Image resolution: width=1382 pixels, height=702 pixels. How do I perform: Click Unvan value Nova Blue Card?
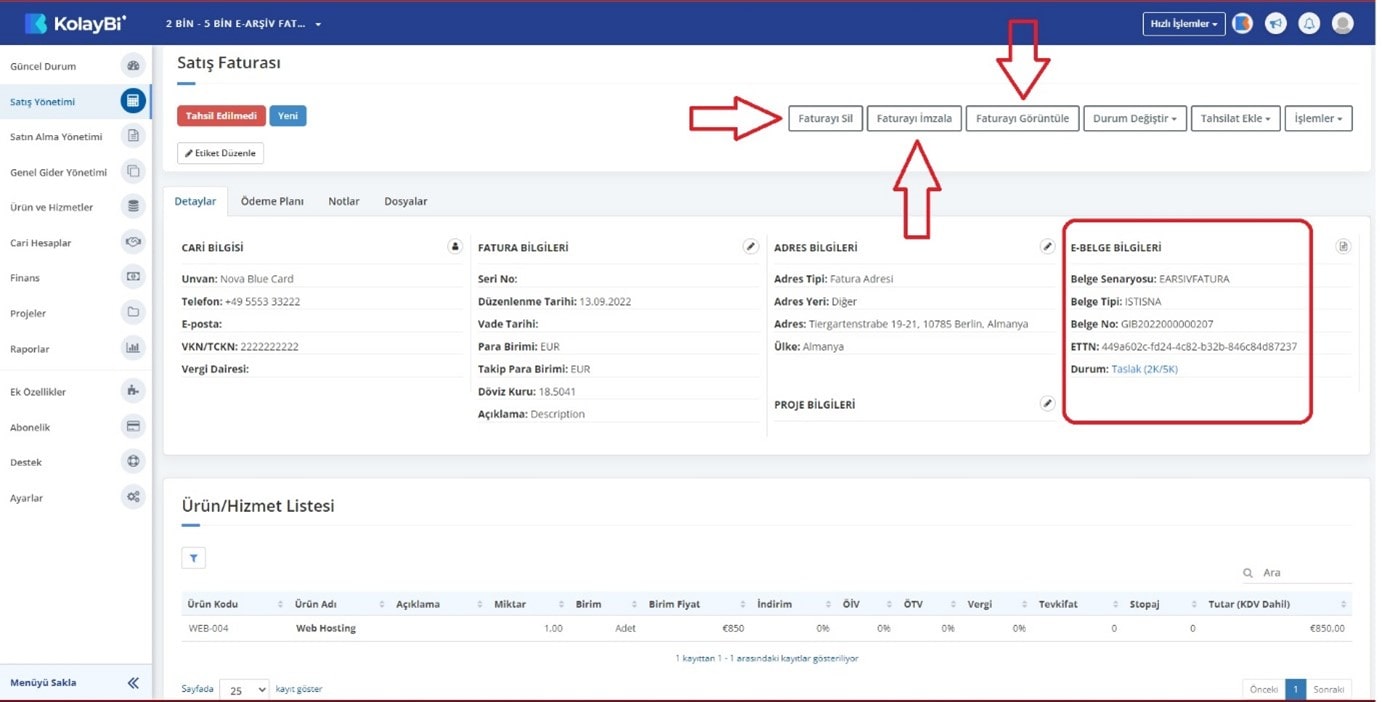[x=257, y=279]
